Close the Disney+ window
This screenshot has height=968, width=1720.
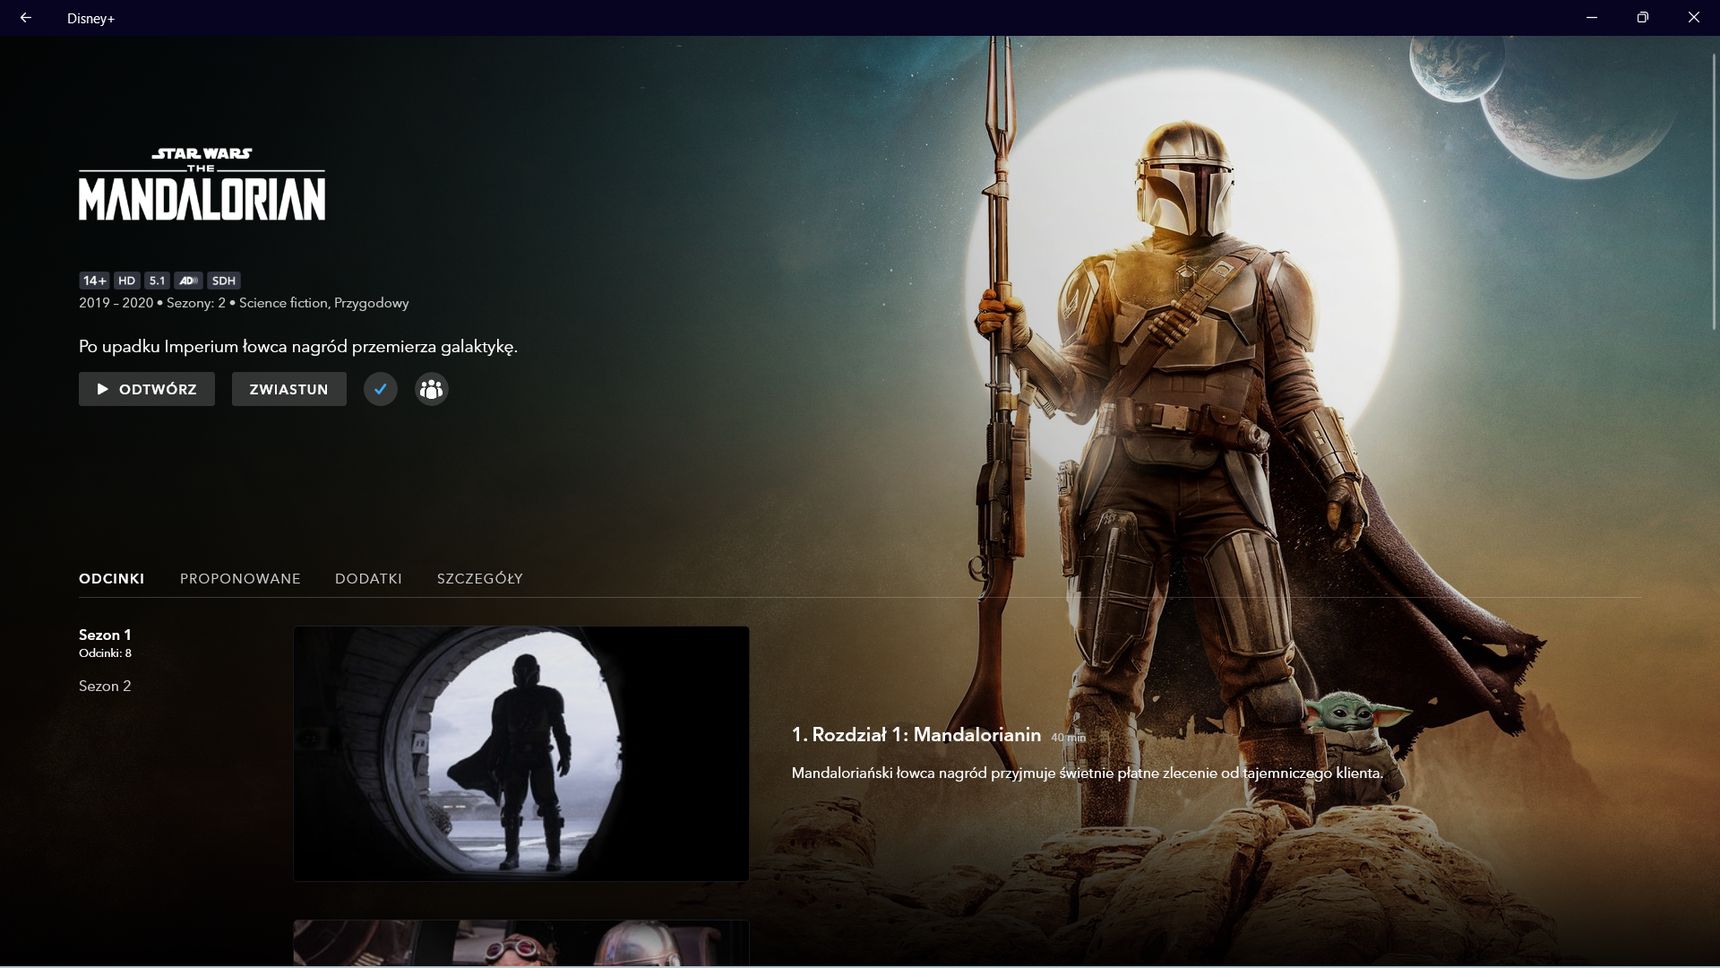pos(1694,18)
